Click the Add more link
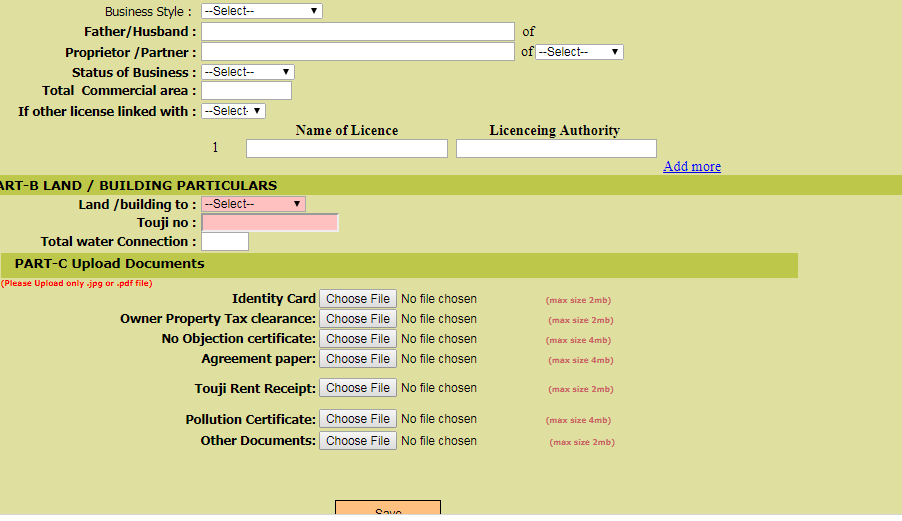 (691, 166)
